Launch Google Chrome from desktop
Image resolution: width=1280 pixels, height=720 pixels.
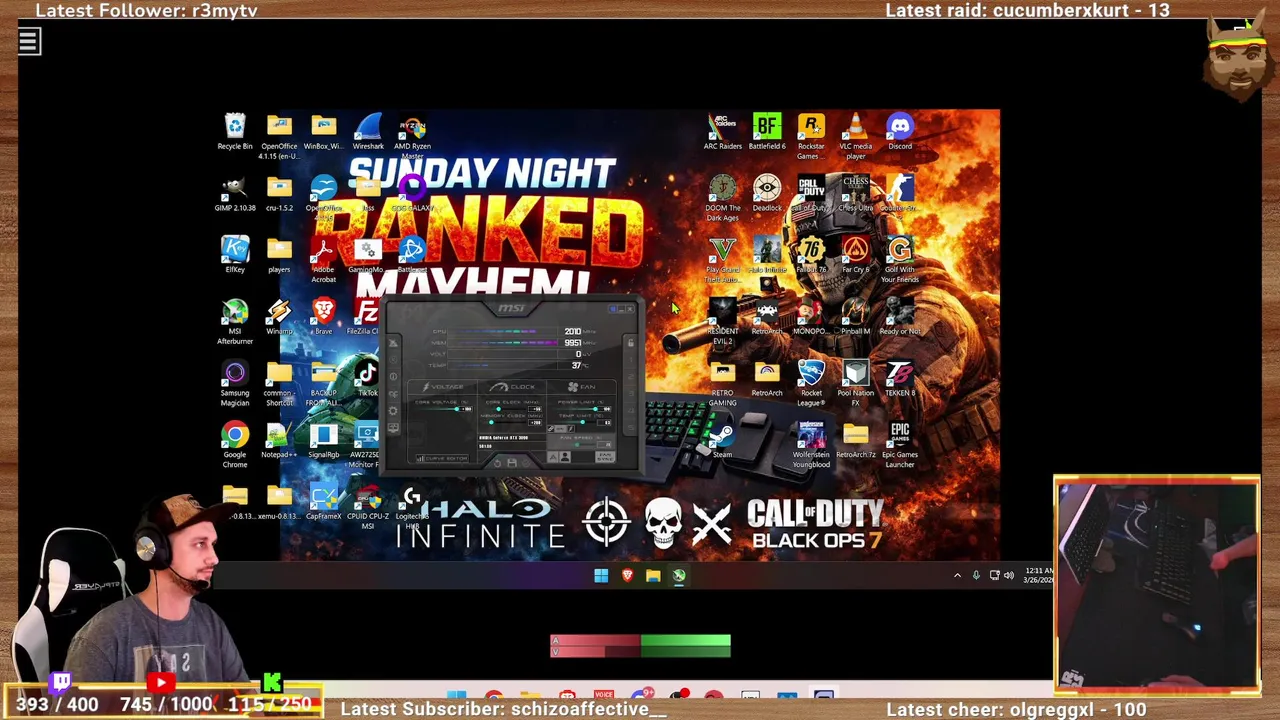coord(235,445)
